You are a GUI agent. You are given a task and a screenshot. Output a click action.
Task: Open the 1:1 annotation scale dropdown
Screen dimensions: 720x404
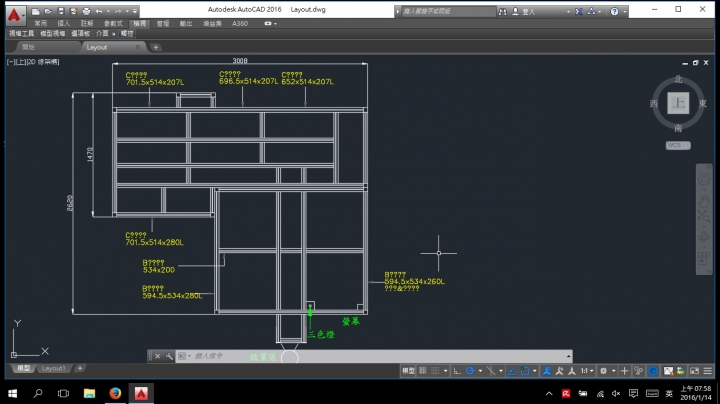[x=587, y=370]
